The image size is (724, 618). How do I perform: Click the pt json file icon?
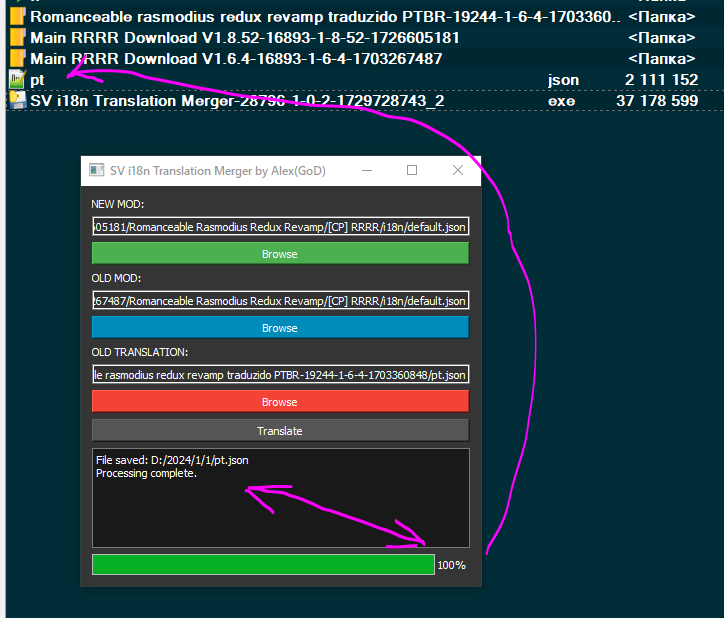[x=16, y=80]
